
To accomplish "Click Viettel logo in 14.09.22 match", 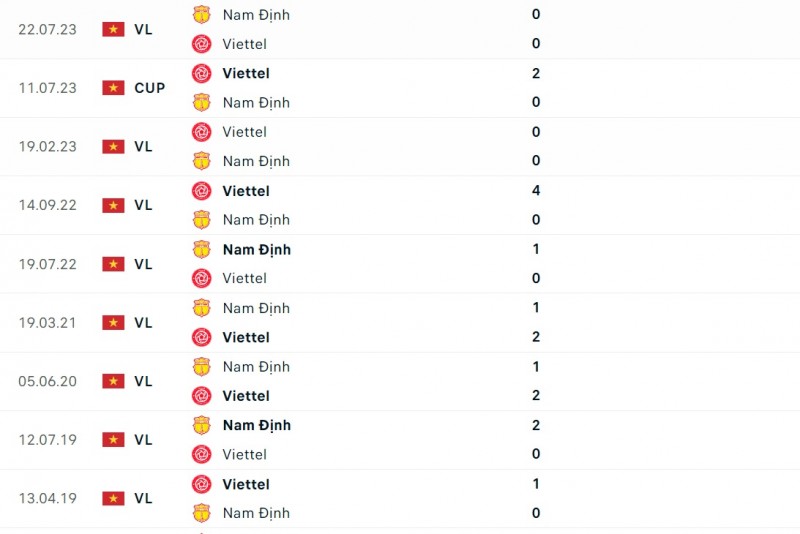I will 202,191.
